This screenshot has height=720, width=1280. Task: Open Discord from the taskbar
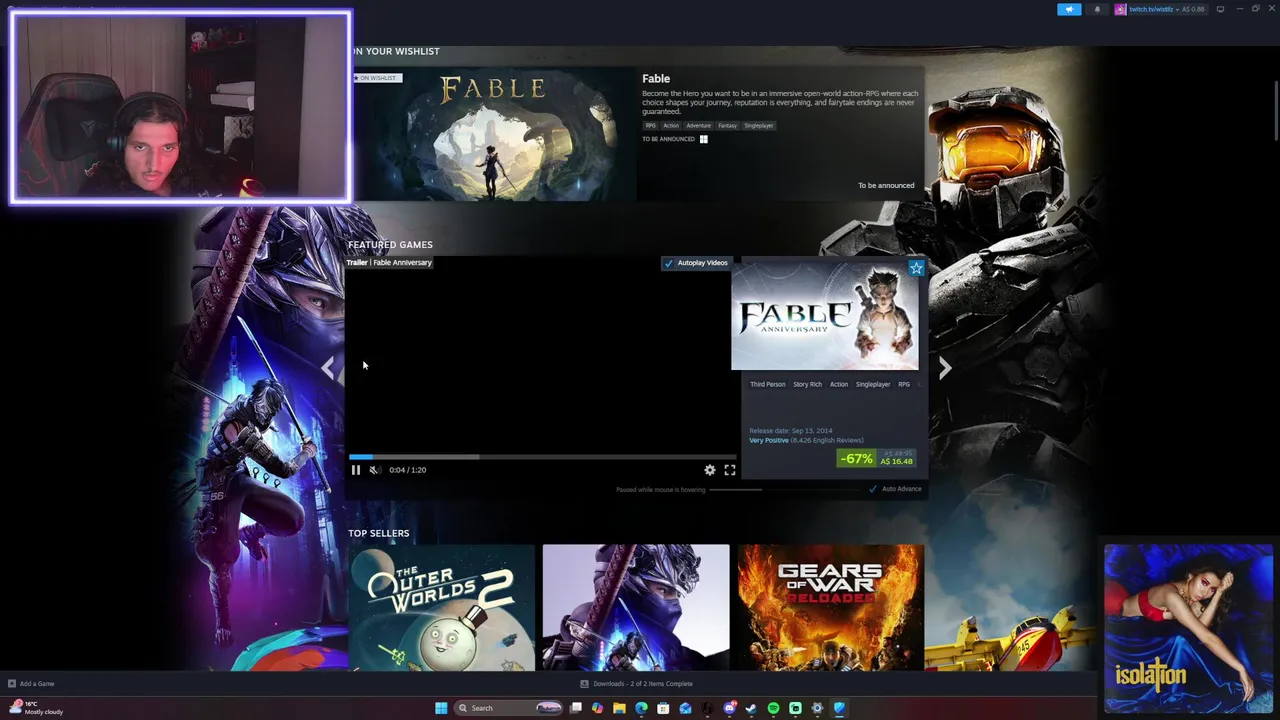click(729, 708)
